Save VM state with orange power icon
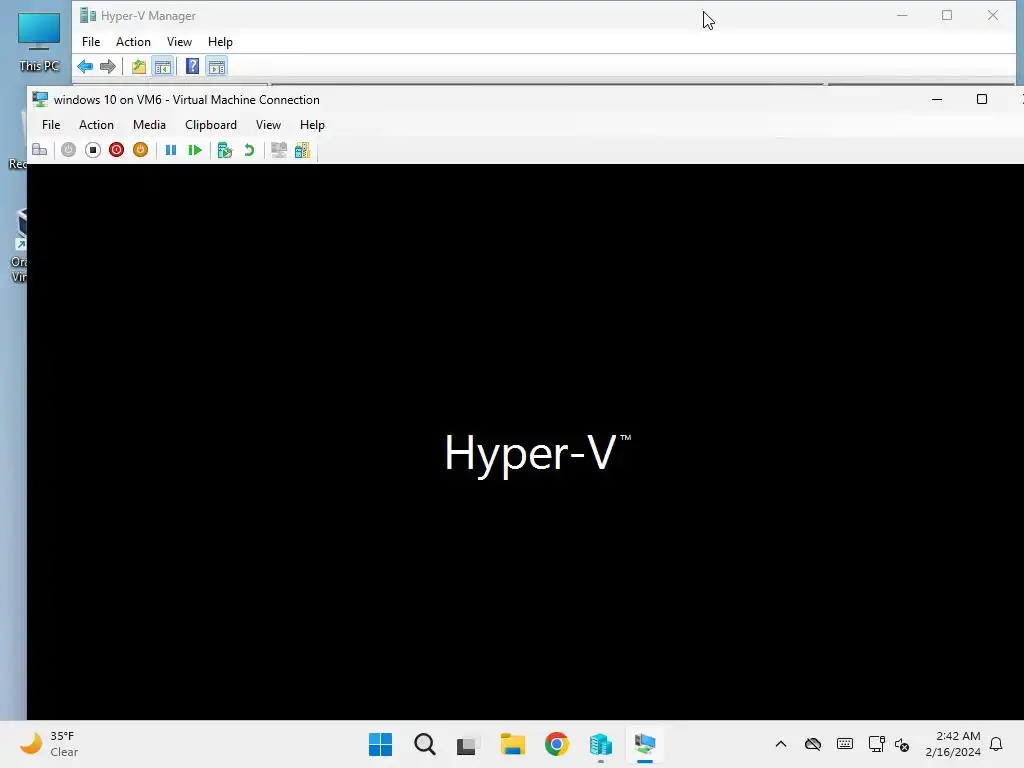1024x768 pixels. pos(140,150)
